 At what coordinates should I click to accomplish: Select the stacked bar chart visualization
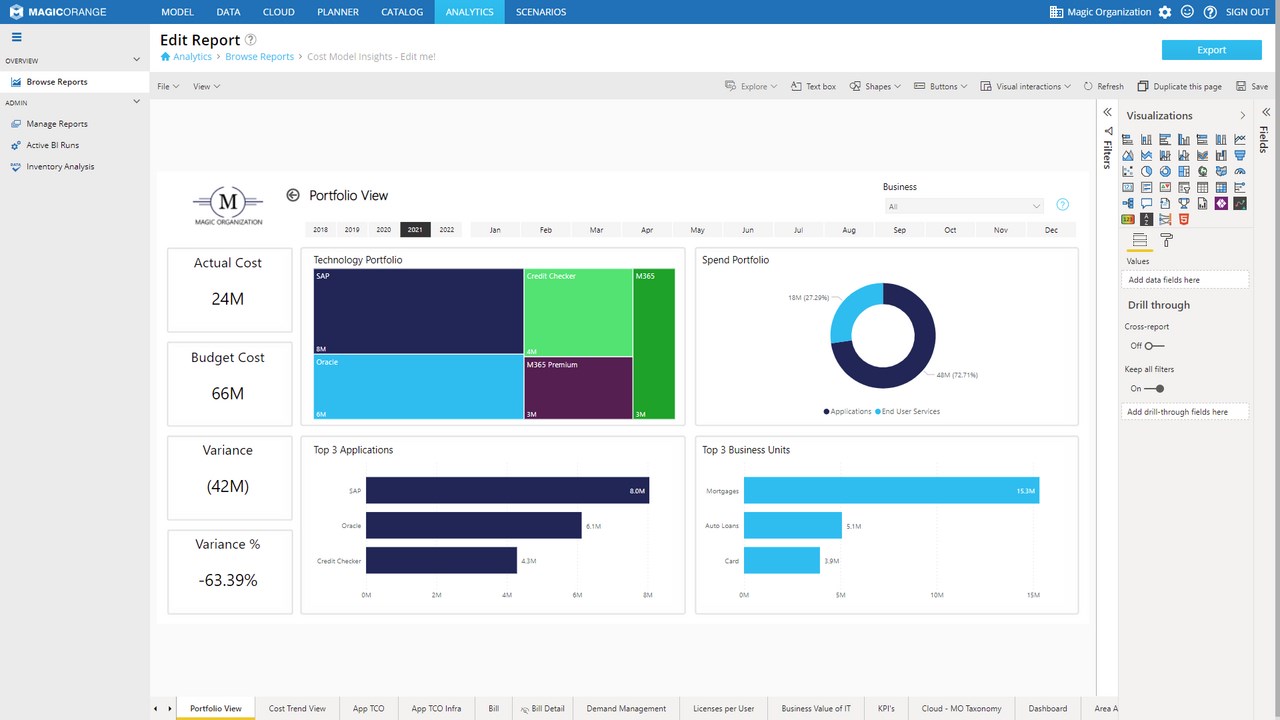coord(1127,139)
